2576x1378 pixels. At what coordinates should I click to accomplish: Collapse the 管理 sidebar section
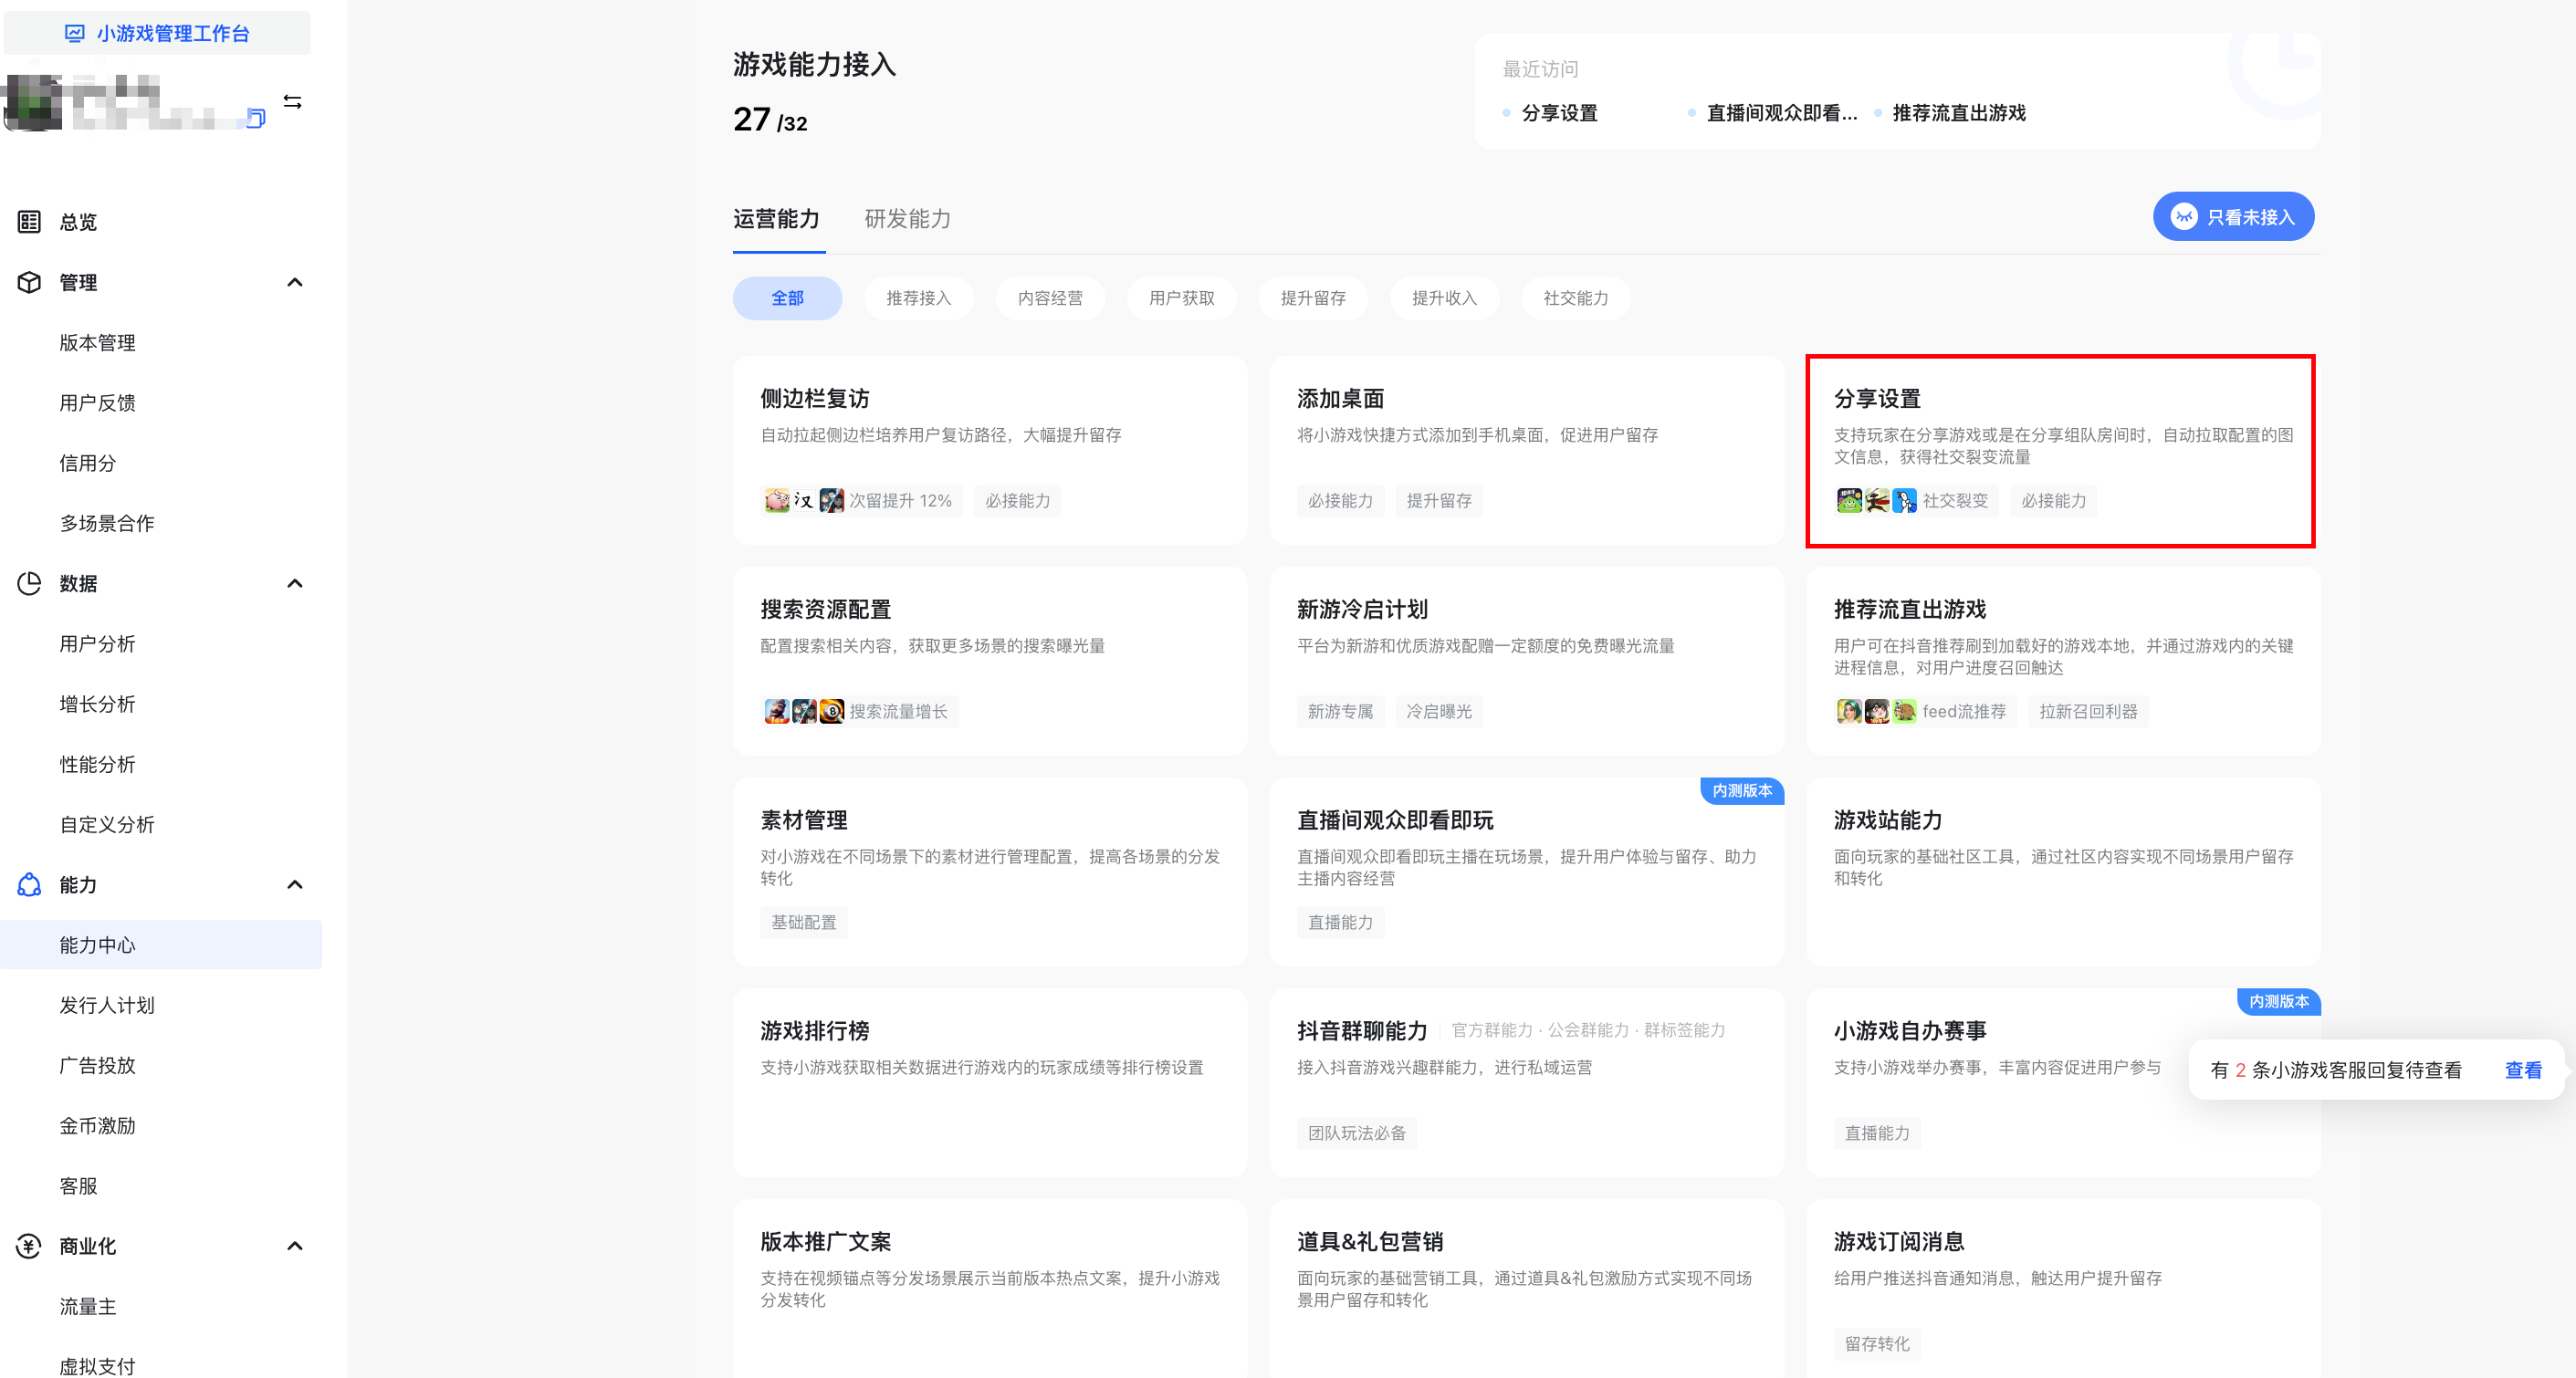point(294,282)
